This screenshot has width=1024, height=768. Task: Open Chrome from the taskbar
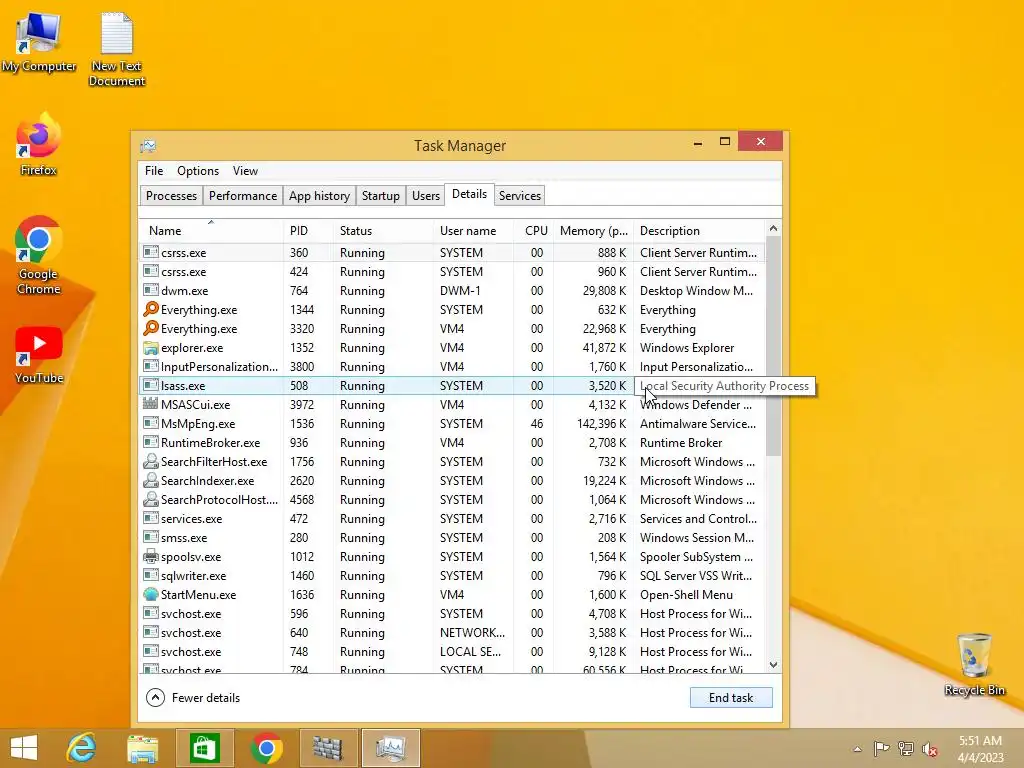pyautogui.click(x=266, y=748)
